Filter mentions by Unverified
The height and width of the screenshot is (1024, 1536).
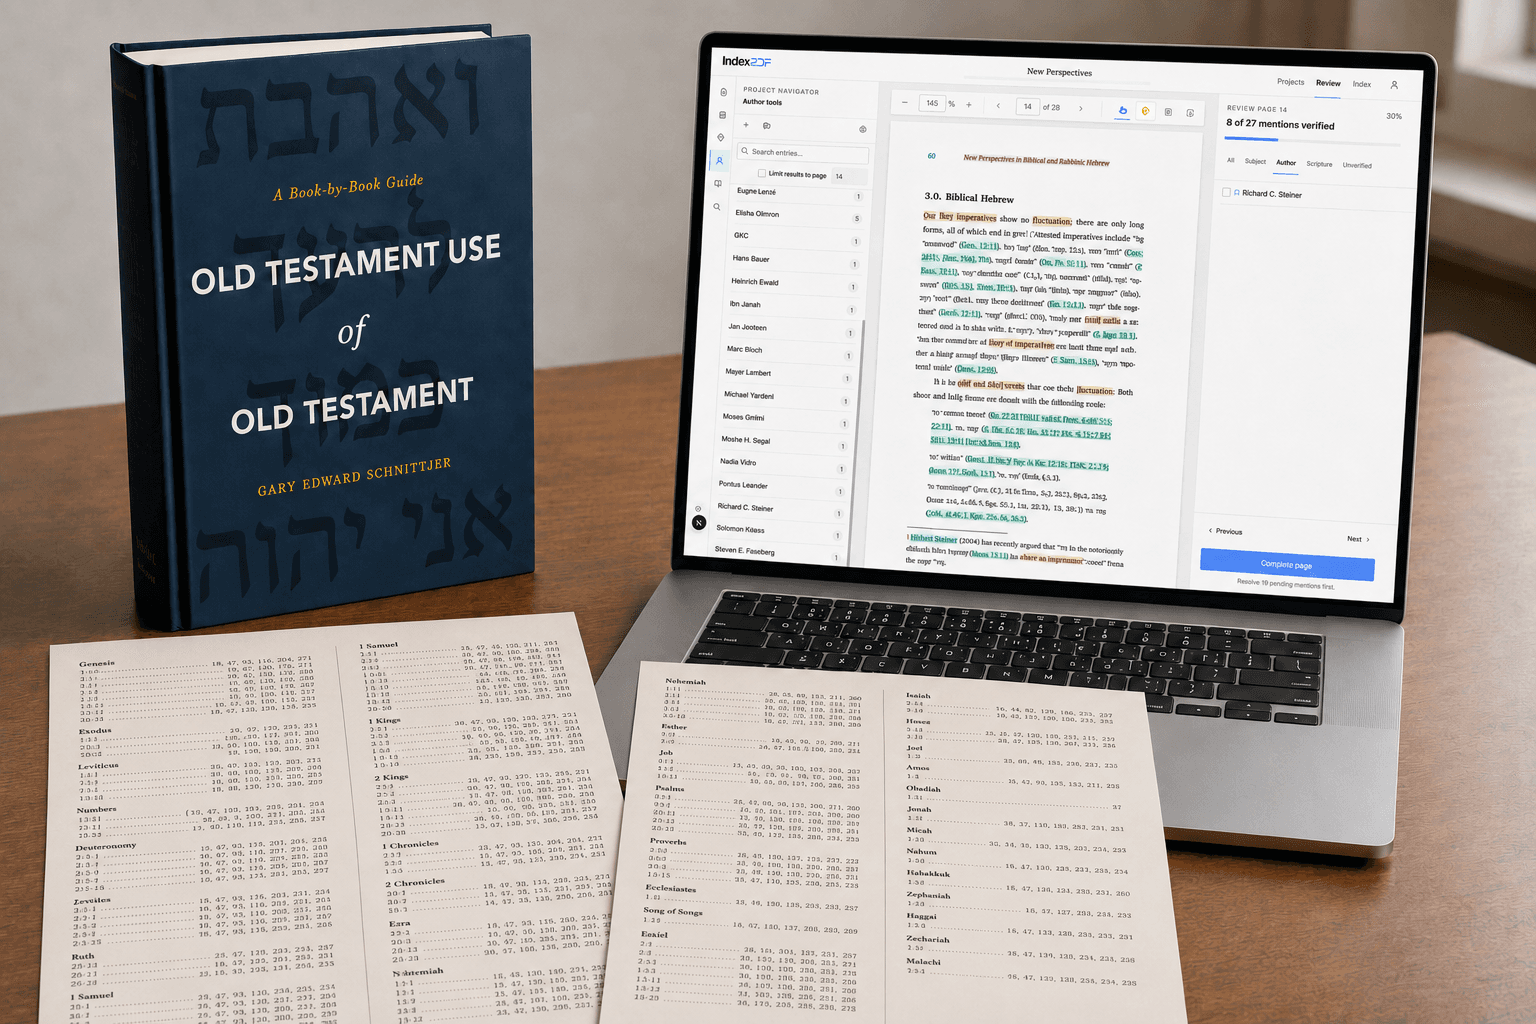(x=1357, y=165)
